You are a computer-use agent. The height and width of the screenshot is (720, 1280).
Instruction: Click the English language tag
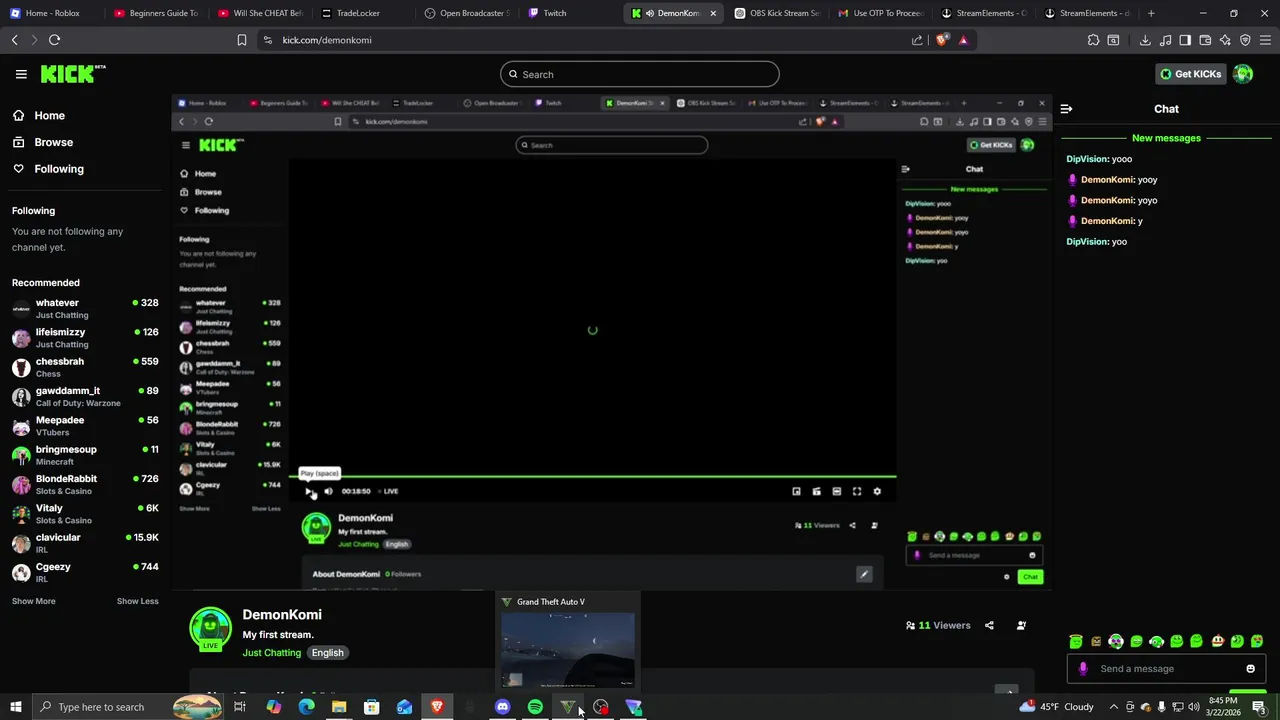coord(327,653)
